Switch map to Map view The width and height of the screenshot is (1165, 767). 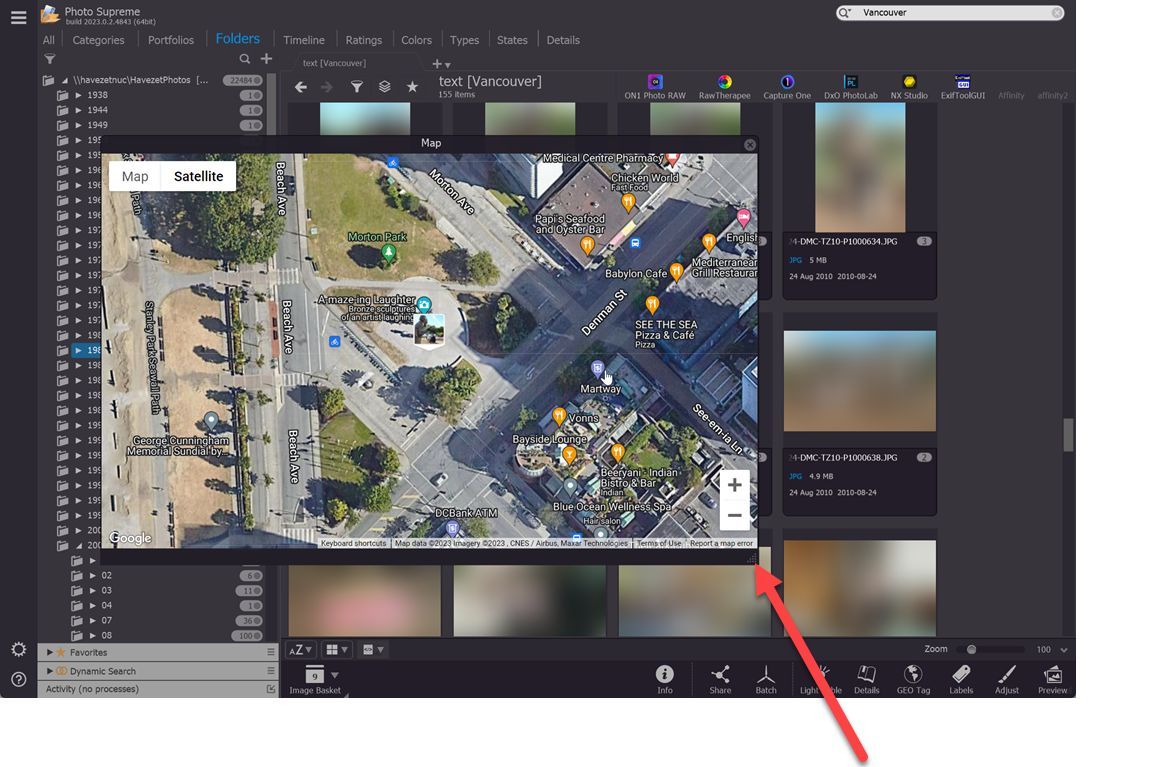tap(135, 176)
